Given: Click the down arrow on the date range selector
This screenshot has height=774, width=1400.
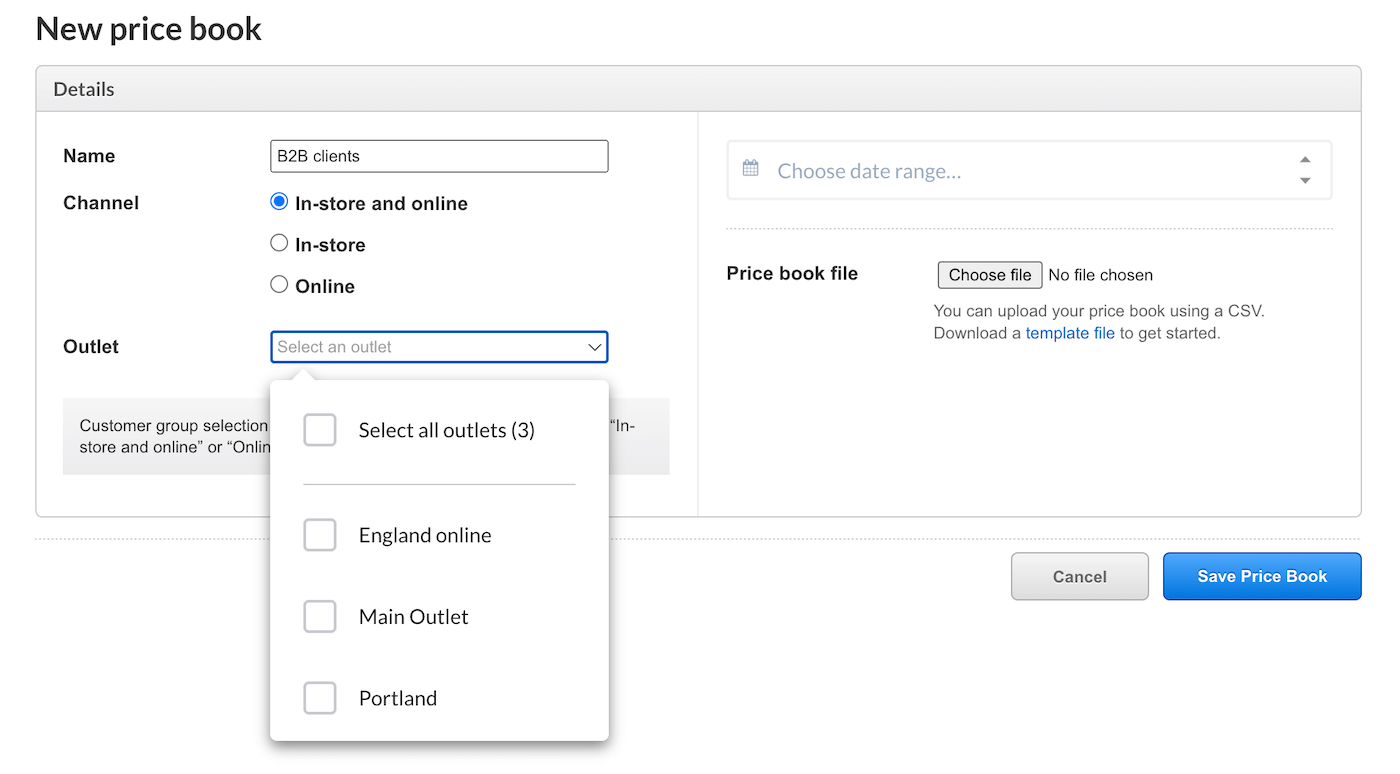Looking at the screenshot, I should tap(1305, 180).
